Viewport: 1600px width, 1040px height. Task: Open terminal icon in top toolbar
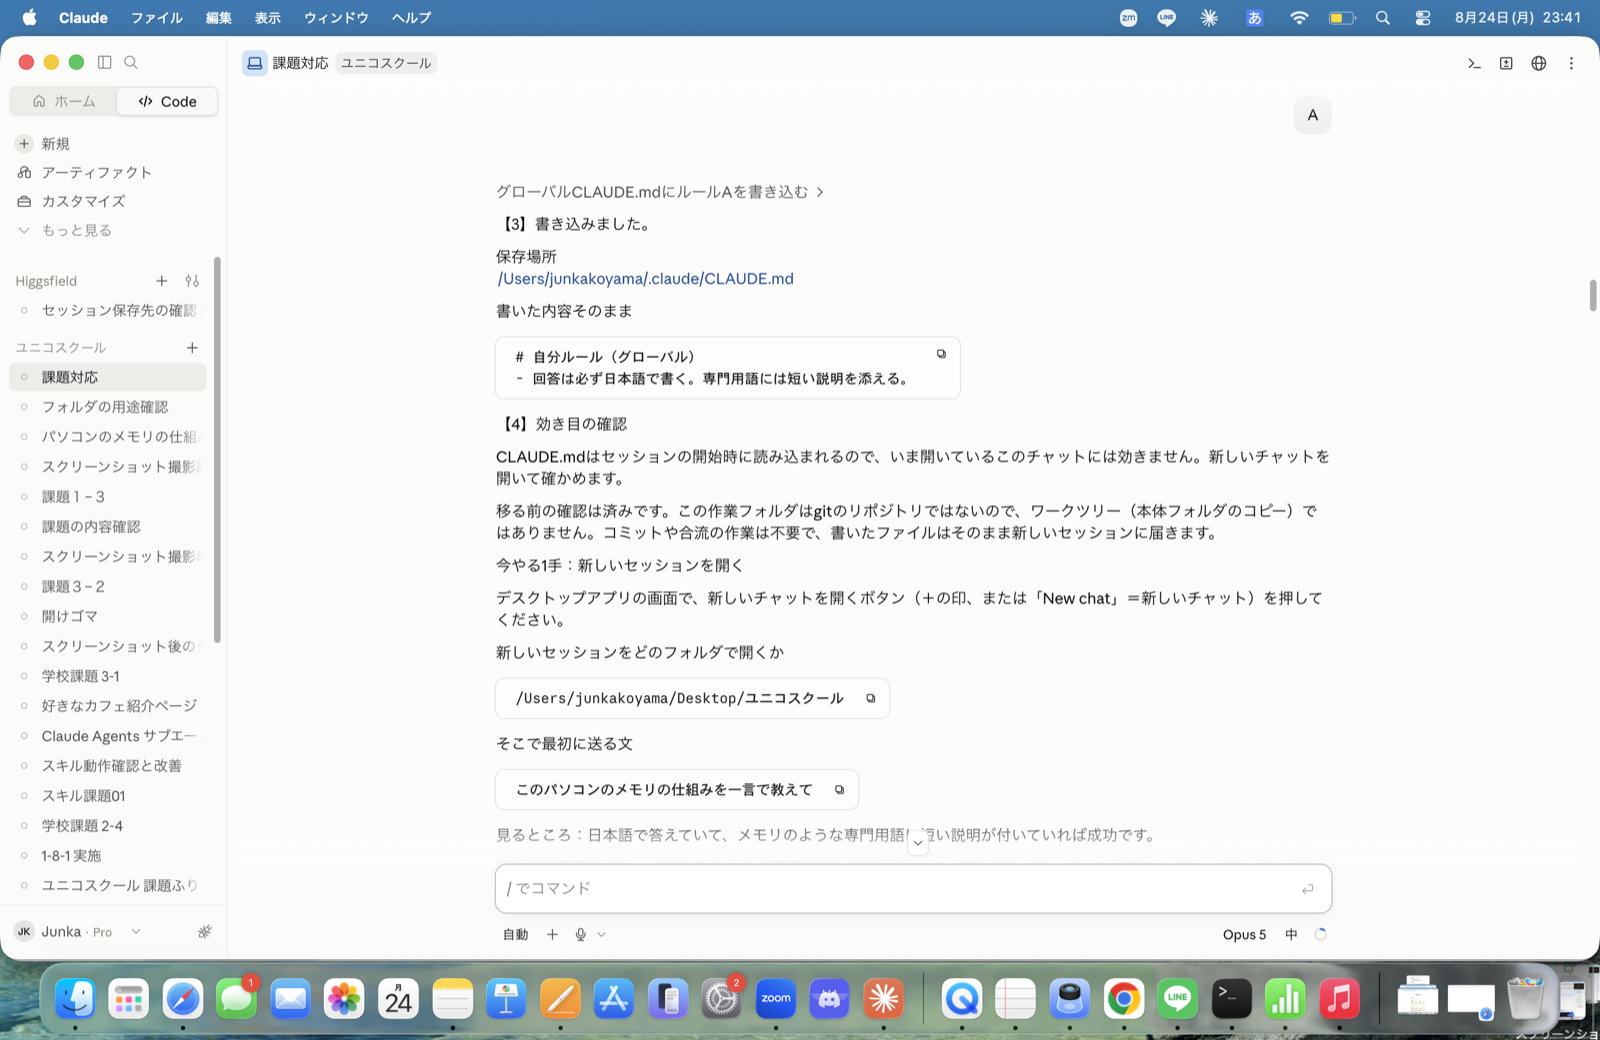(x=1474, y=63)
